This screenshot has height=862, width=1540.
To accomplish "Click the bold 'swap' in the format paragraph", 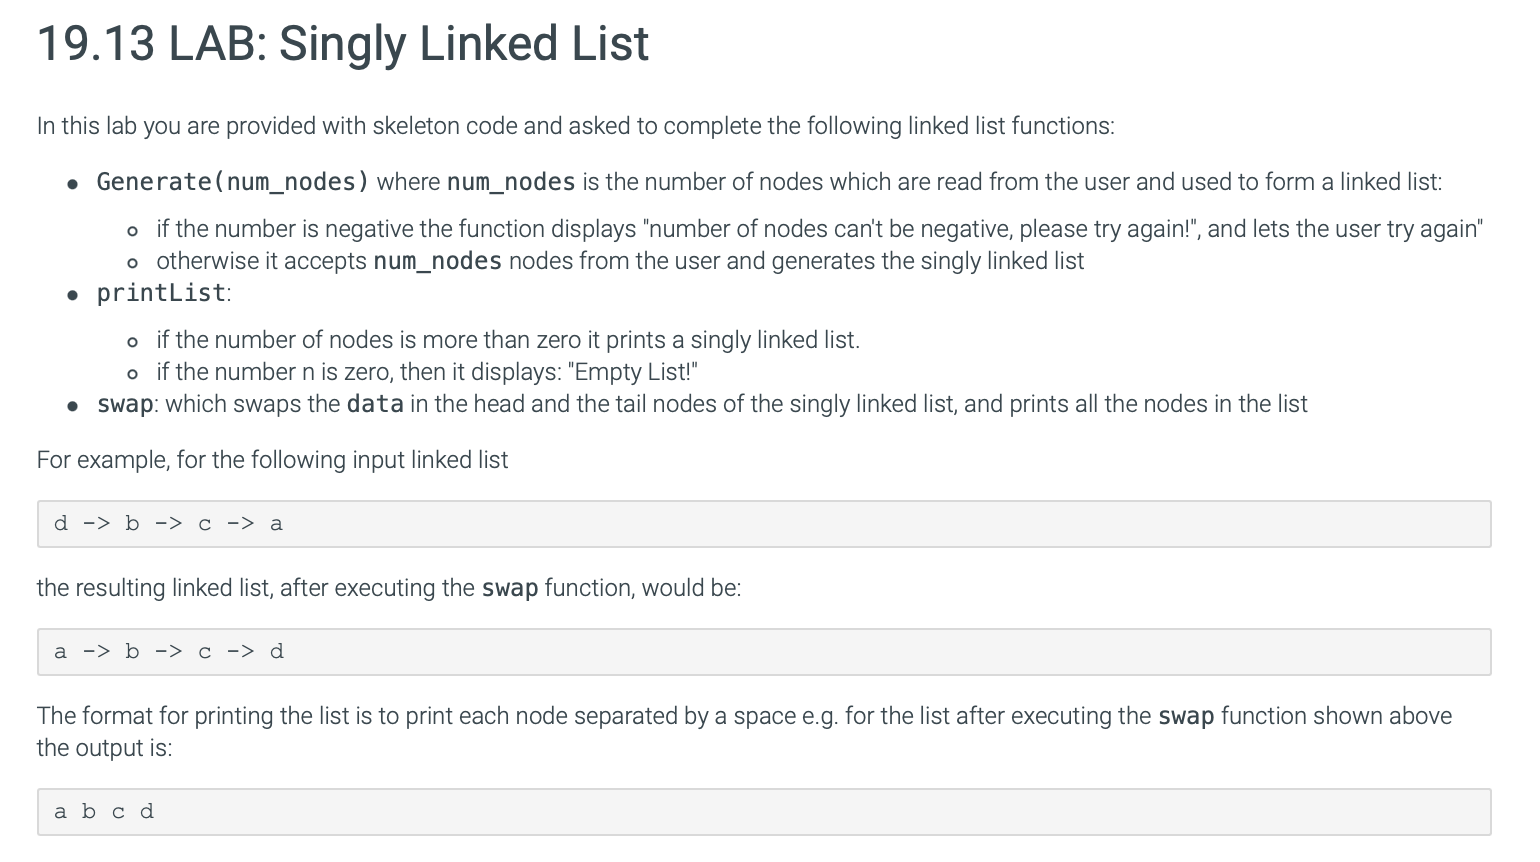I will pos(1186,716).
